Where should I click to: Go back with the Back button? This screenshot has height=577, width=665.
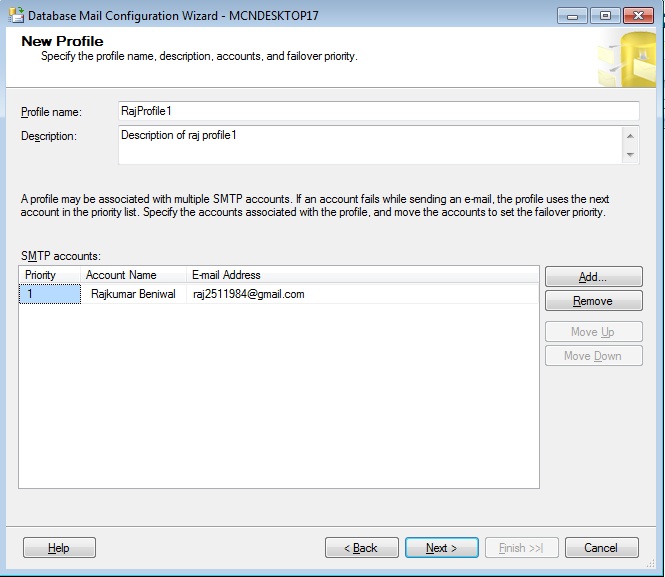tap(361, 548)
